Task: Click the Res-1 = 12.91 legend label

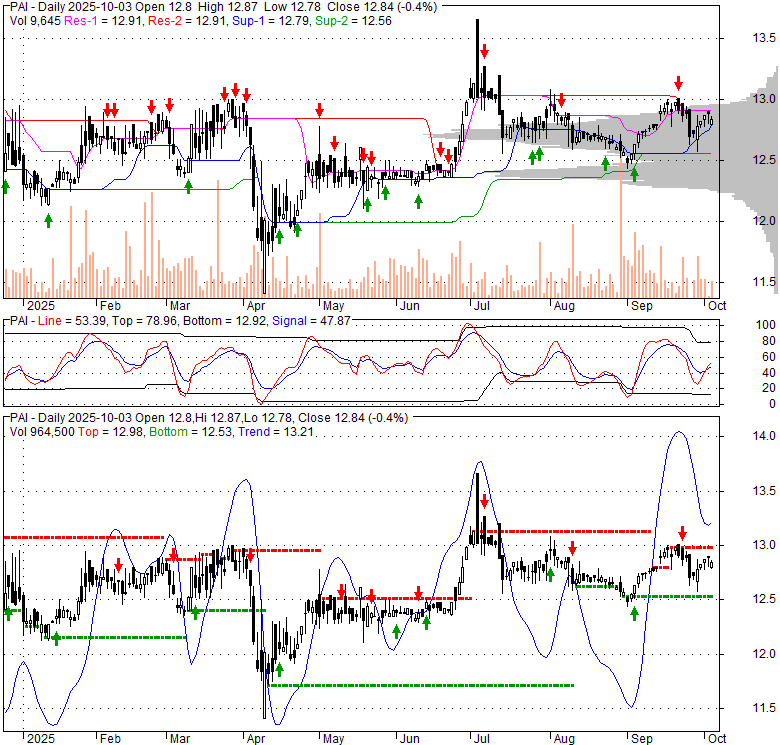Action: (x=104, y=21)
